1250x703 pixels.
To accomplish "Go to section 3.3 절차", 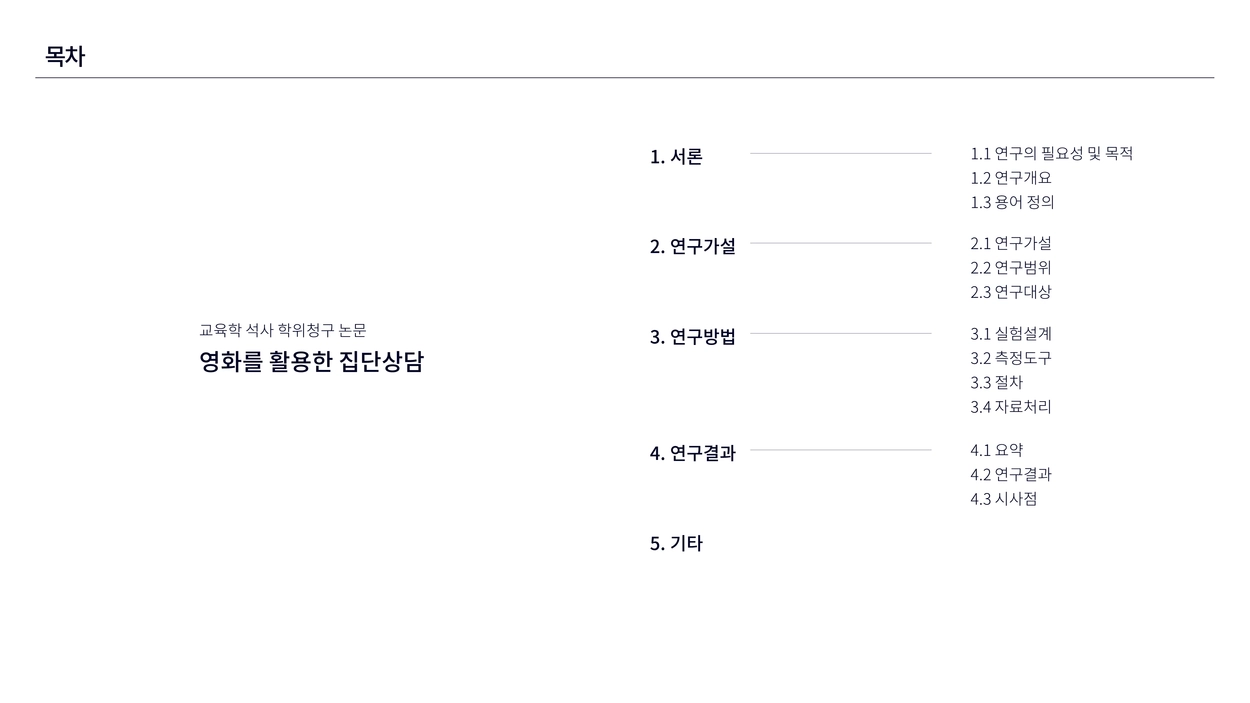I will click(996, 382).
